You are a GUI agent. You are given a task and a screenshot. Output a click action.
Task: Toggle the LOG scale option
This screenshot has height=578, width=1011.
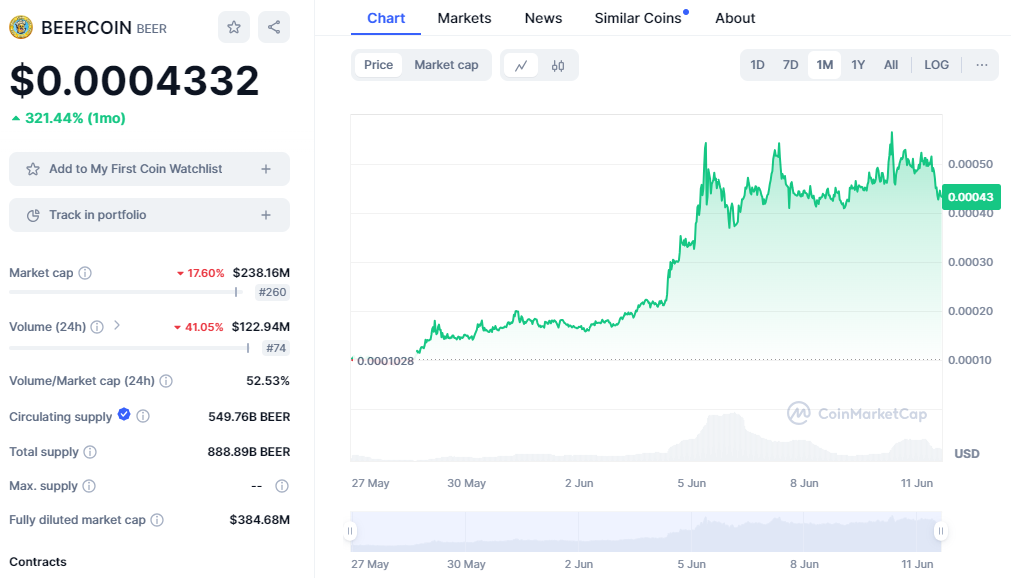coord(936,65)
